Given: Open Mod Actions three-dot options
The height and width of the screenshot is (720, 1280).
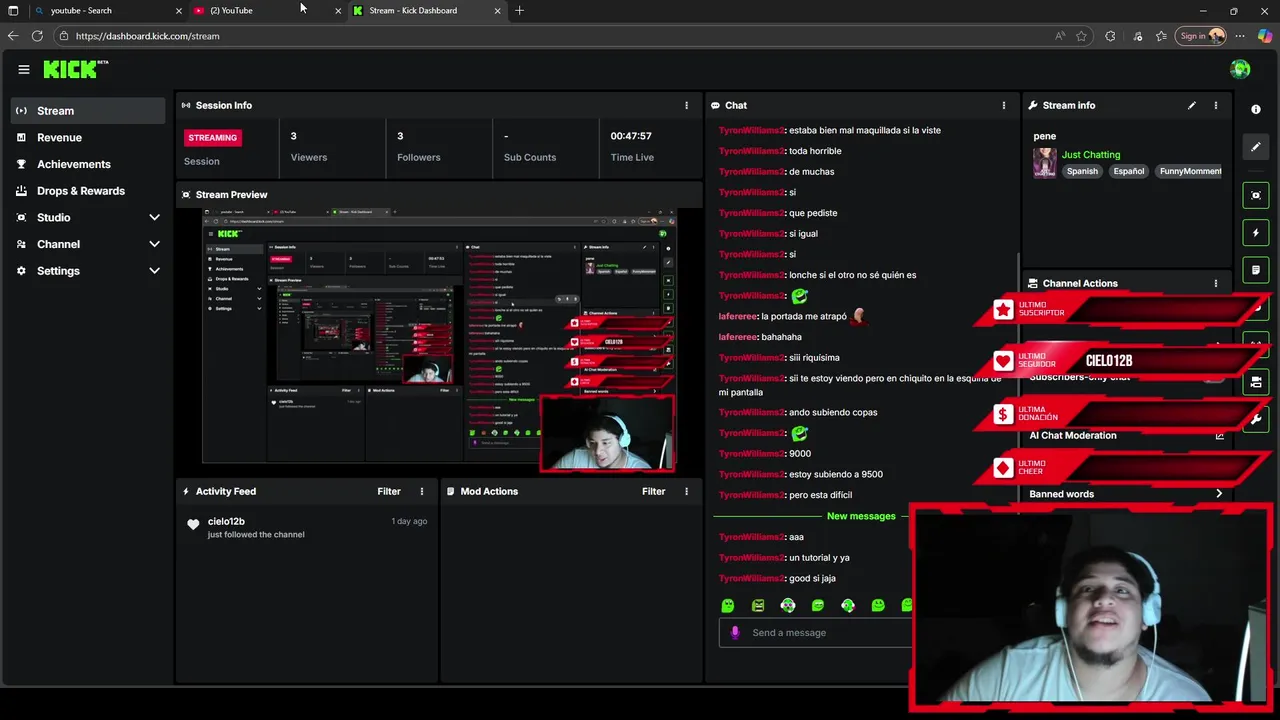Looking at the screenshot, I should (686, 491).
